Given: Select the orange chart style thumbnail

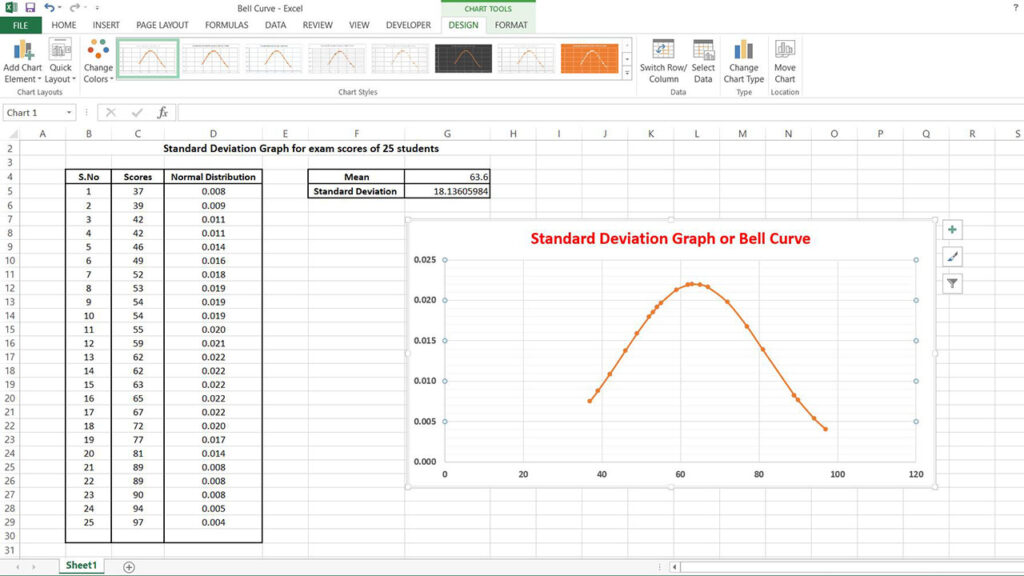Looking at the screenshot, I should tap(591, 58).
